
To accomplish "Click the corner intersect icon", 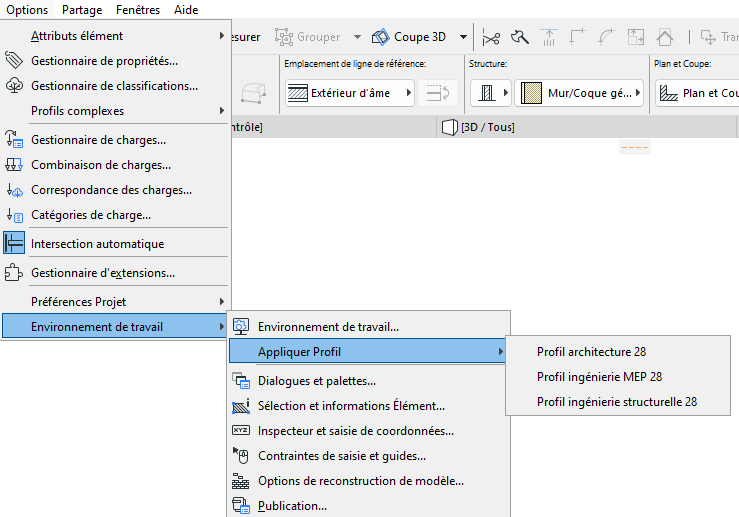I will click(577, 37).
